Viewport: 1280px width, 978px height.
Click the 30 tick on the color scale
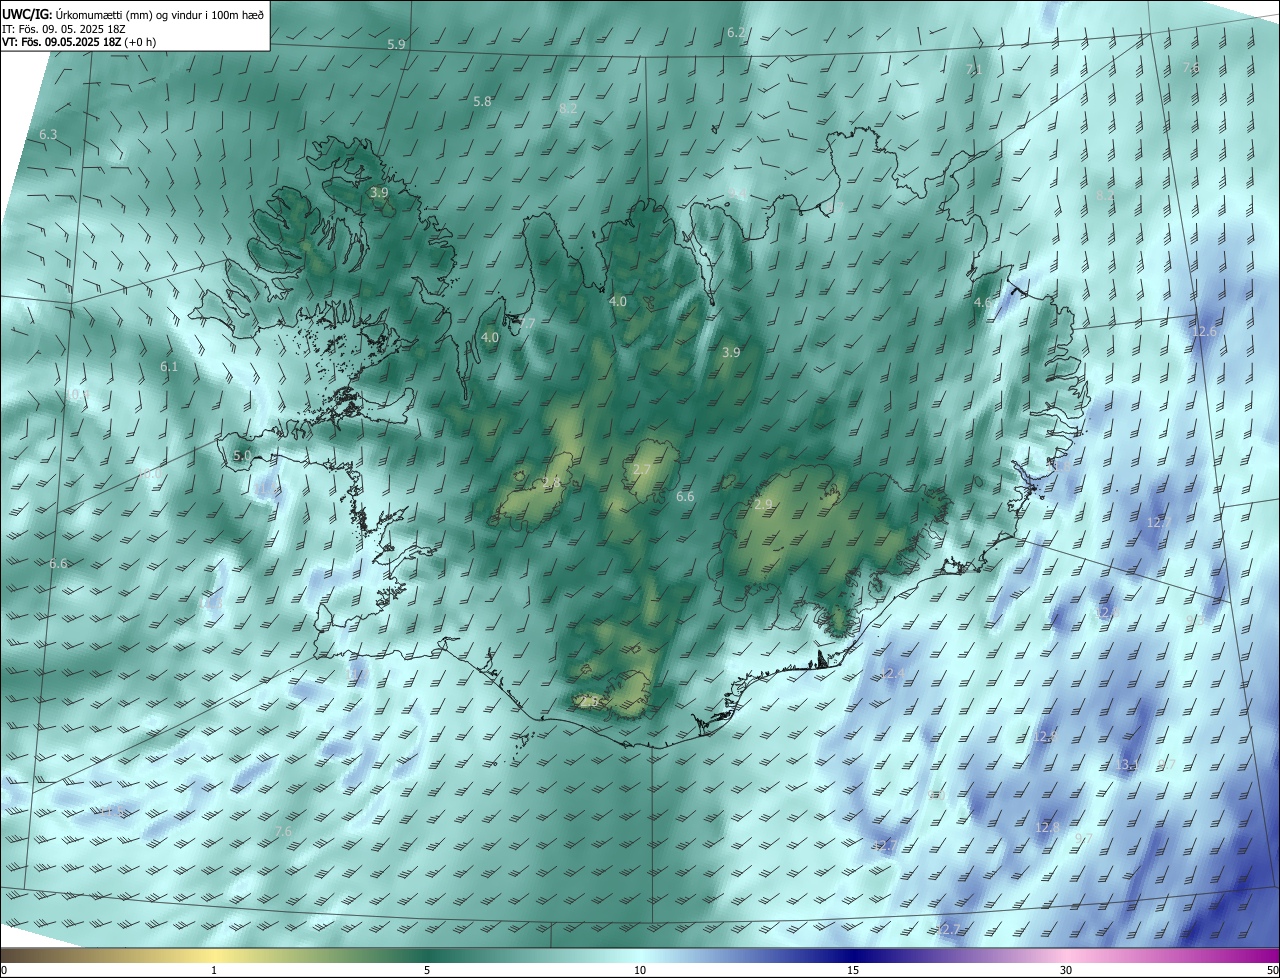tap(1066, 970)
